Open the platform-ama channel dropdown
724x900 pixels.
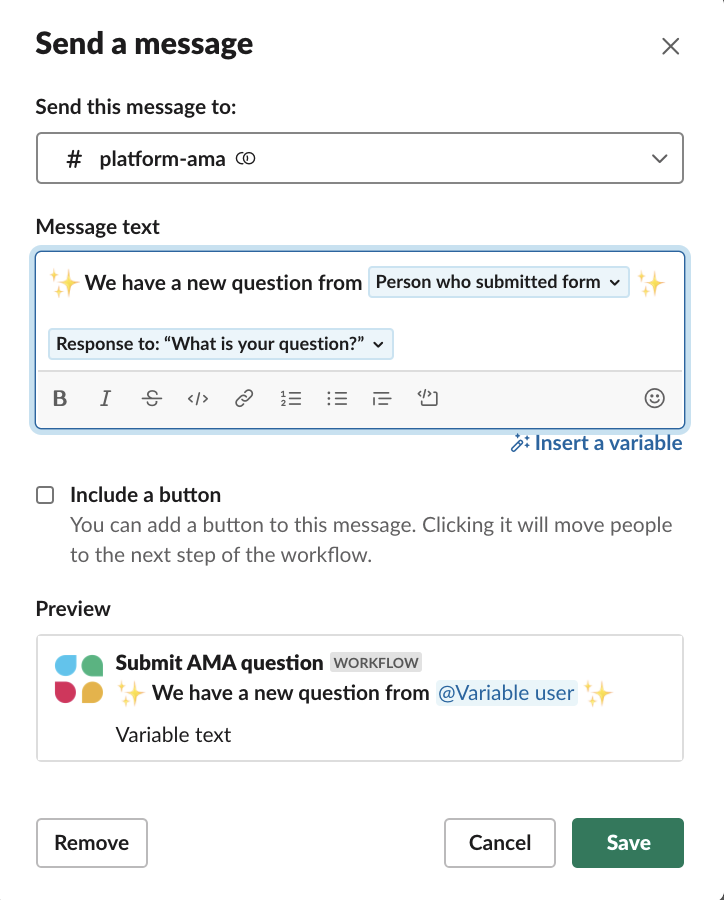pos(360,158)
